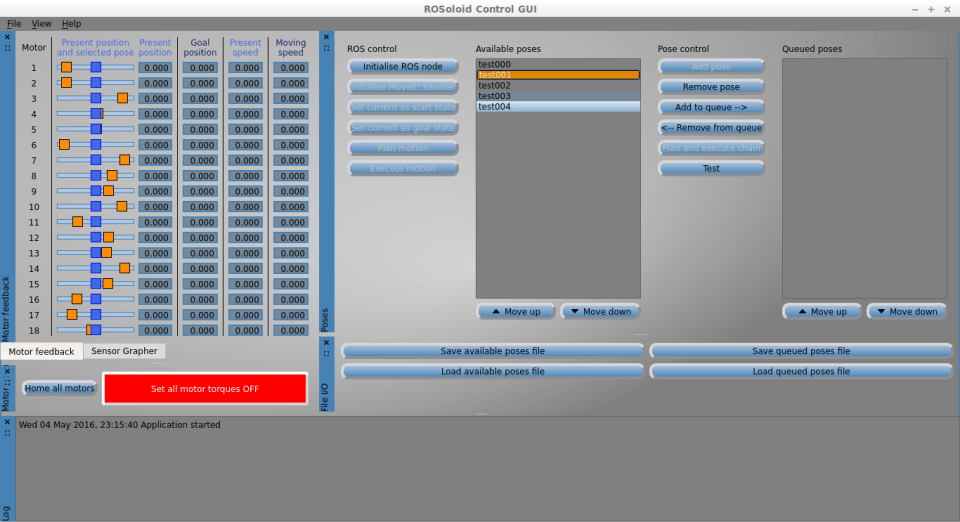Float the Motor feedback dock panel
Viewport: 960px width, 522px height.
pyautogui.click(x=7, y=47)
